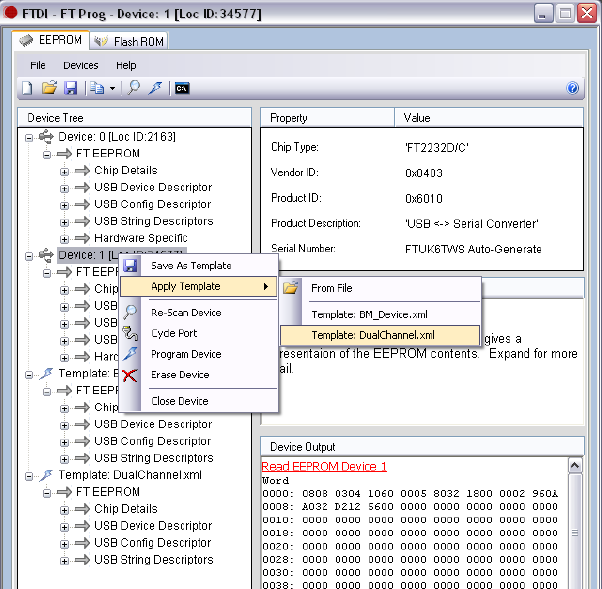
Task: Click the Serial Number value FTUK6TWS Auto-Generate
Action: point(473,249)
